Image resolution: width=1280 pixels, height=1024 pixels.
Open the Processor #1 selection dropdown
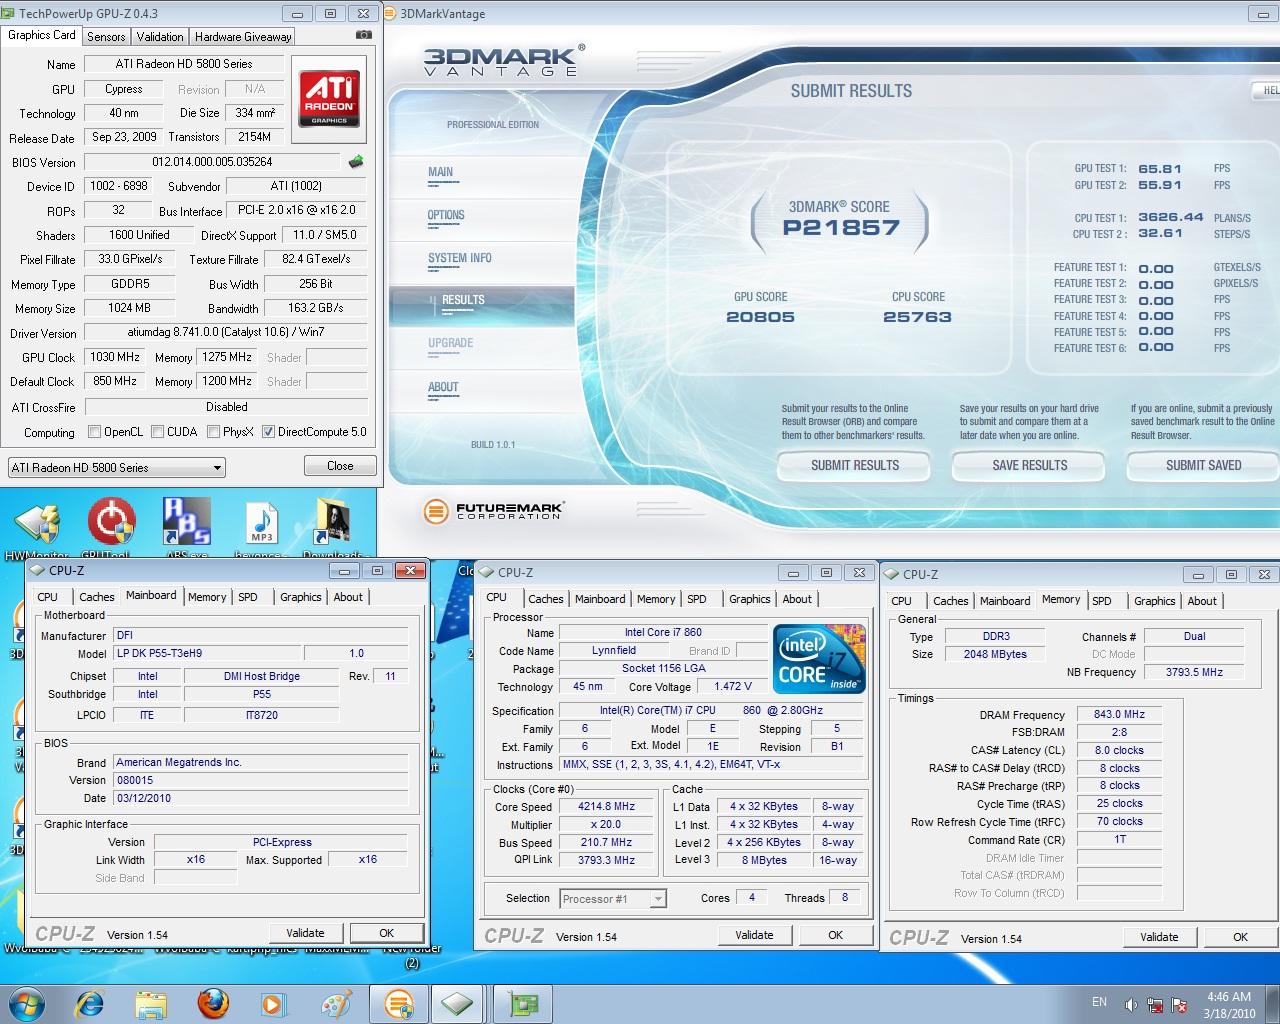click(612, 898)
